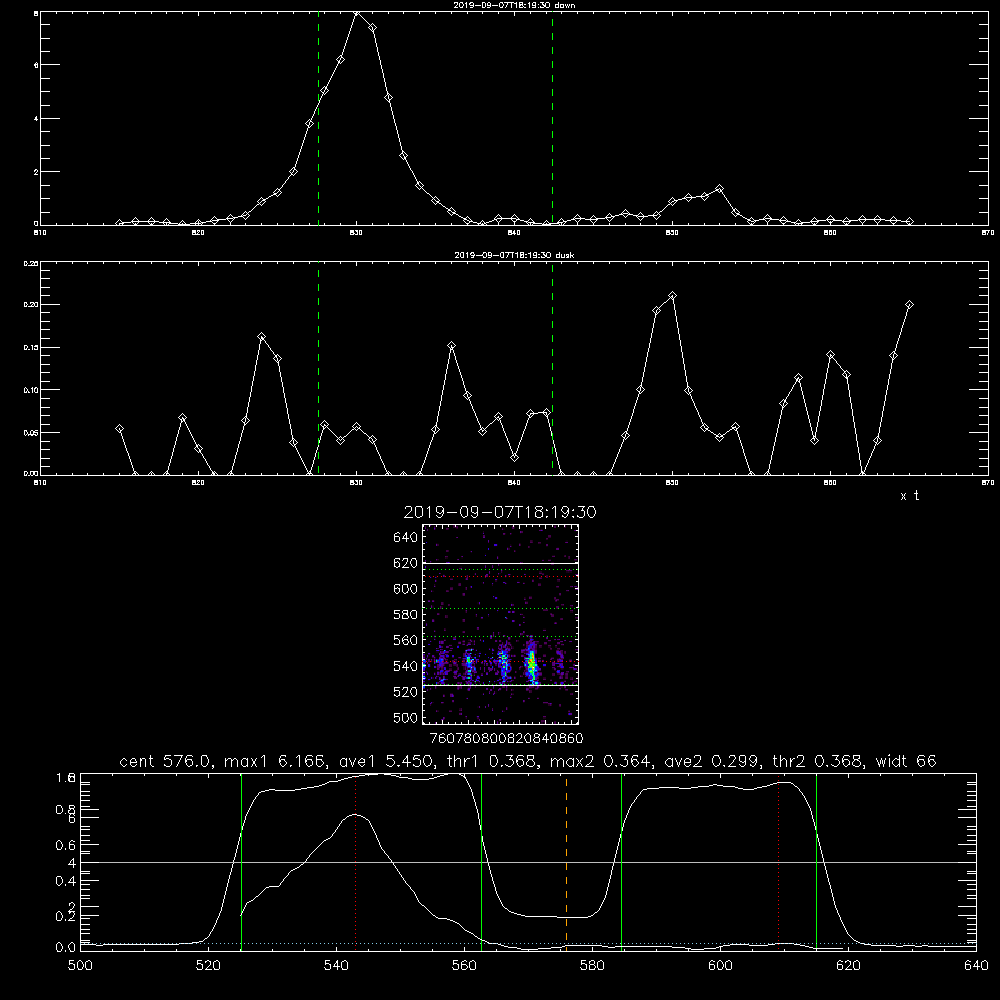The width and height of the screenshot is (1000, 1000).
Task: Click the '640' x-axis label of the bottom plot
Action: pyautogui.click(x=976, y=966)
